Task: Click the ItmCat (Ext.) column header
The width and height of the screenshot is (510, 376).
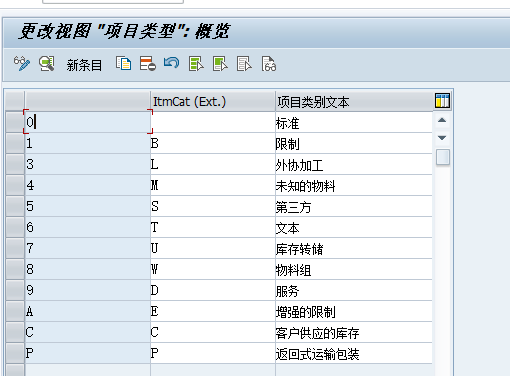Action: click(213, 101)
